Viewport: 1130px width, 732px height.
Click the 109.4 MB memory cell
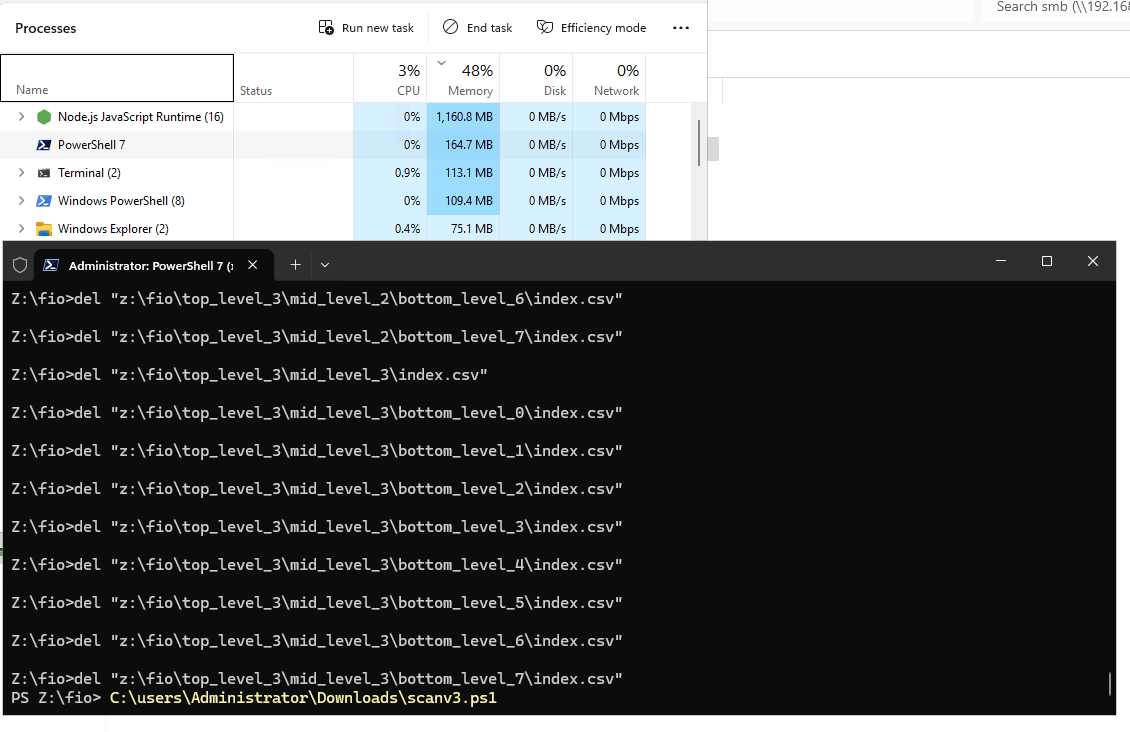pyautogui.click(x=463, y=201)
